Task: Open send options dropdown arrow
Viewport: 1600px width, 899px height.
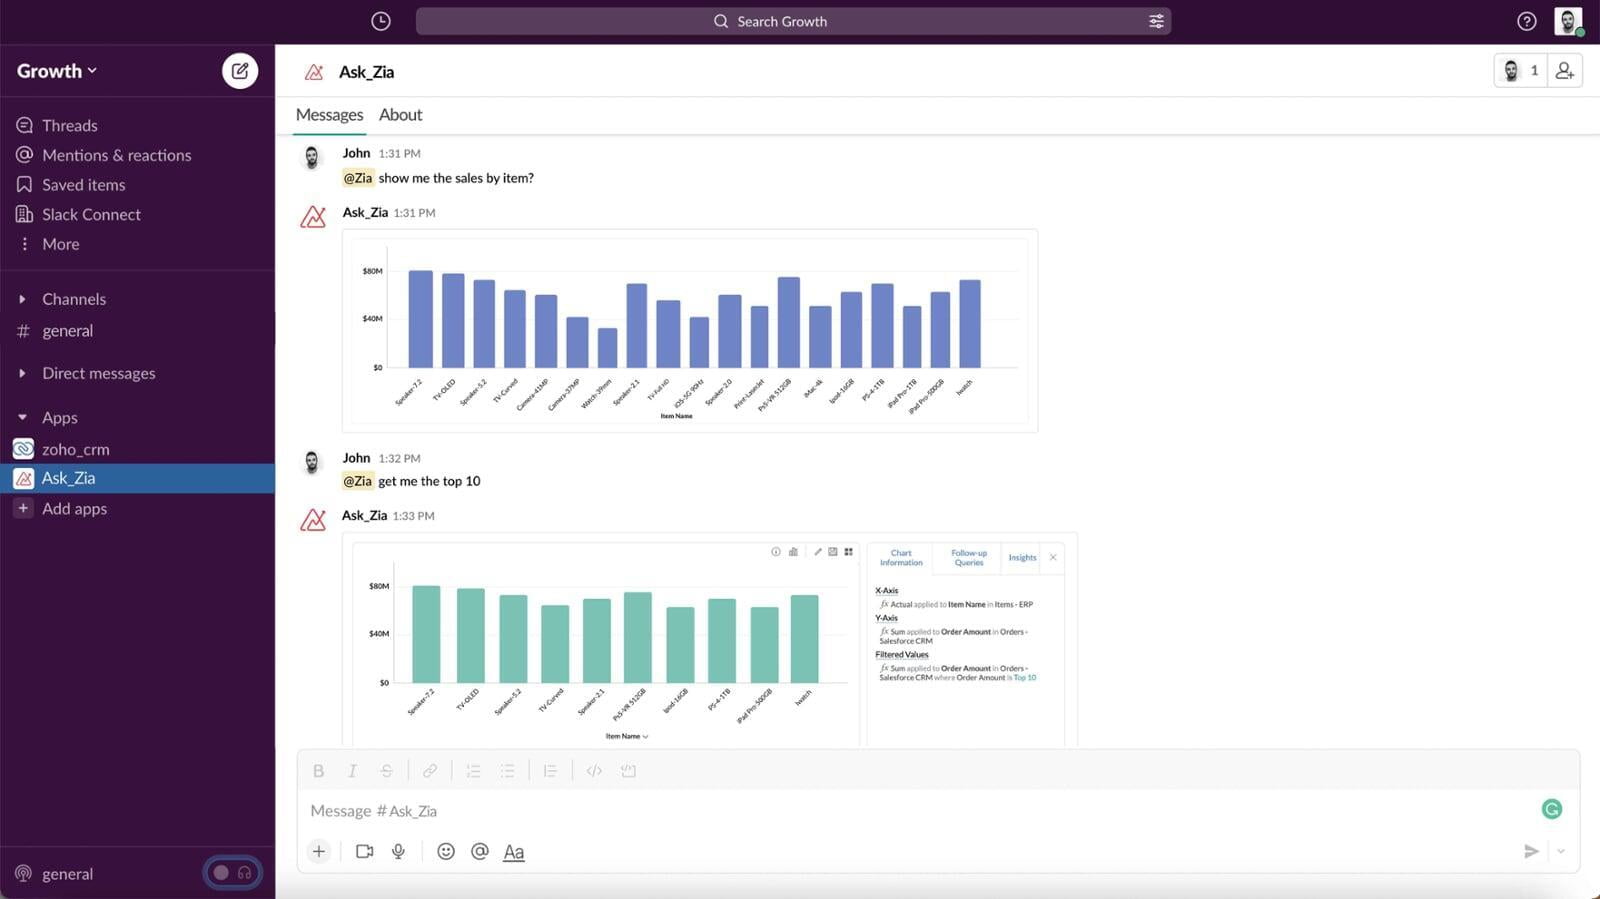Action: (1561, 852)
